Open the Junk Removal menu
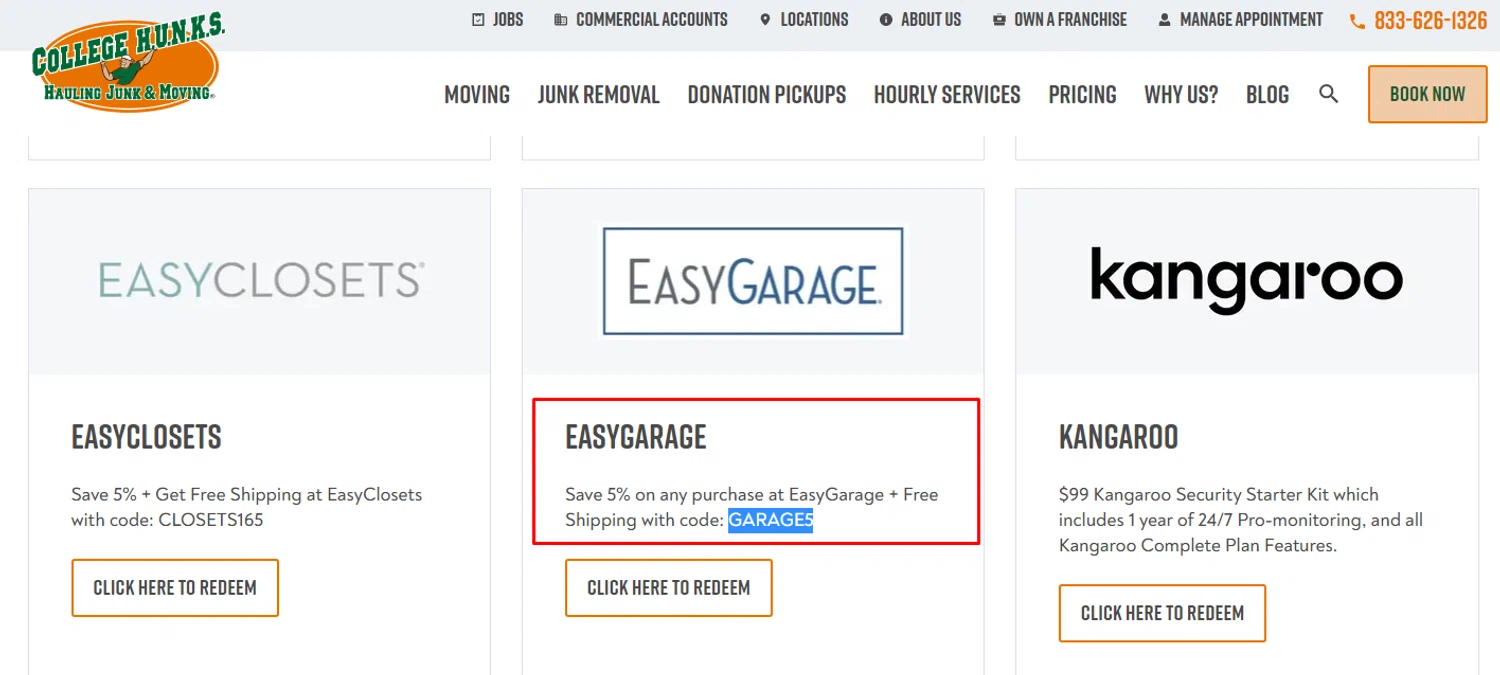This screenshot has height=675, width=1500. tap(598, 94)
